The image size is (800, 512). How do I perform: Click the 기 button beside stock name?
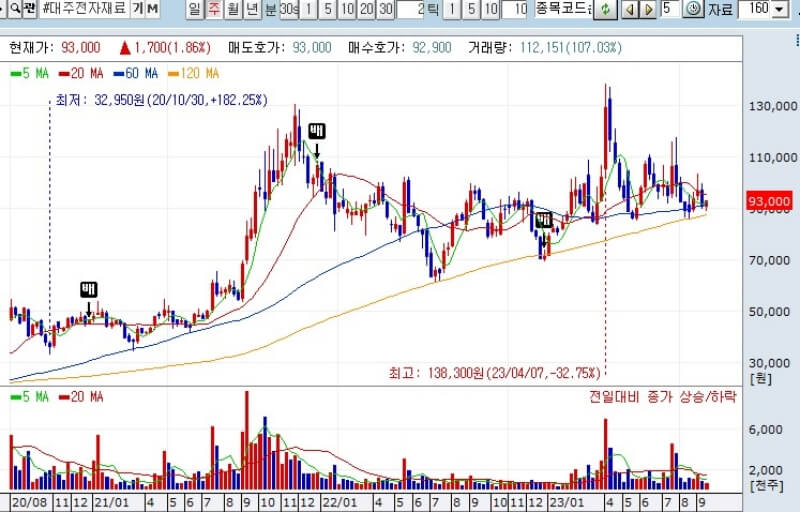137,9
